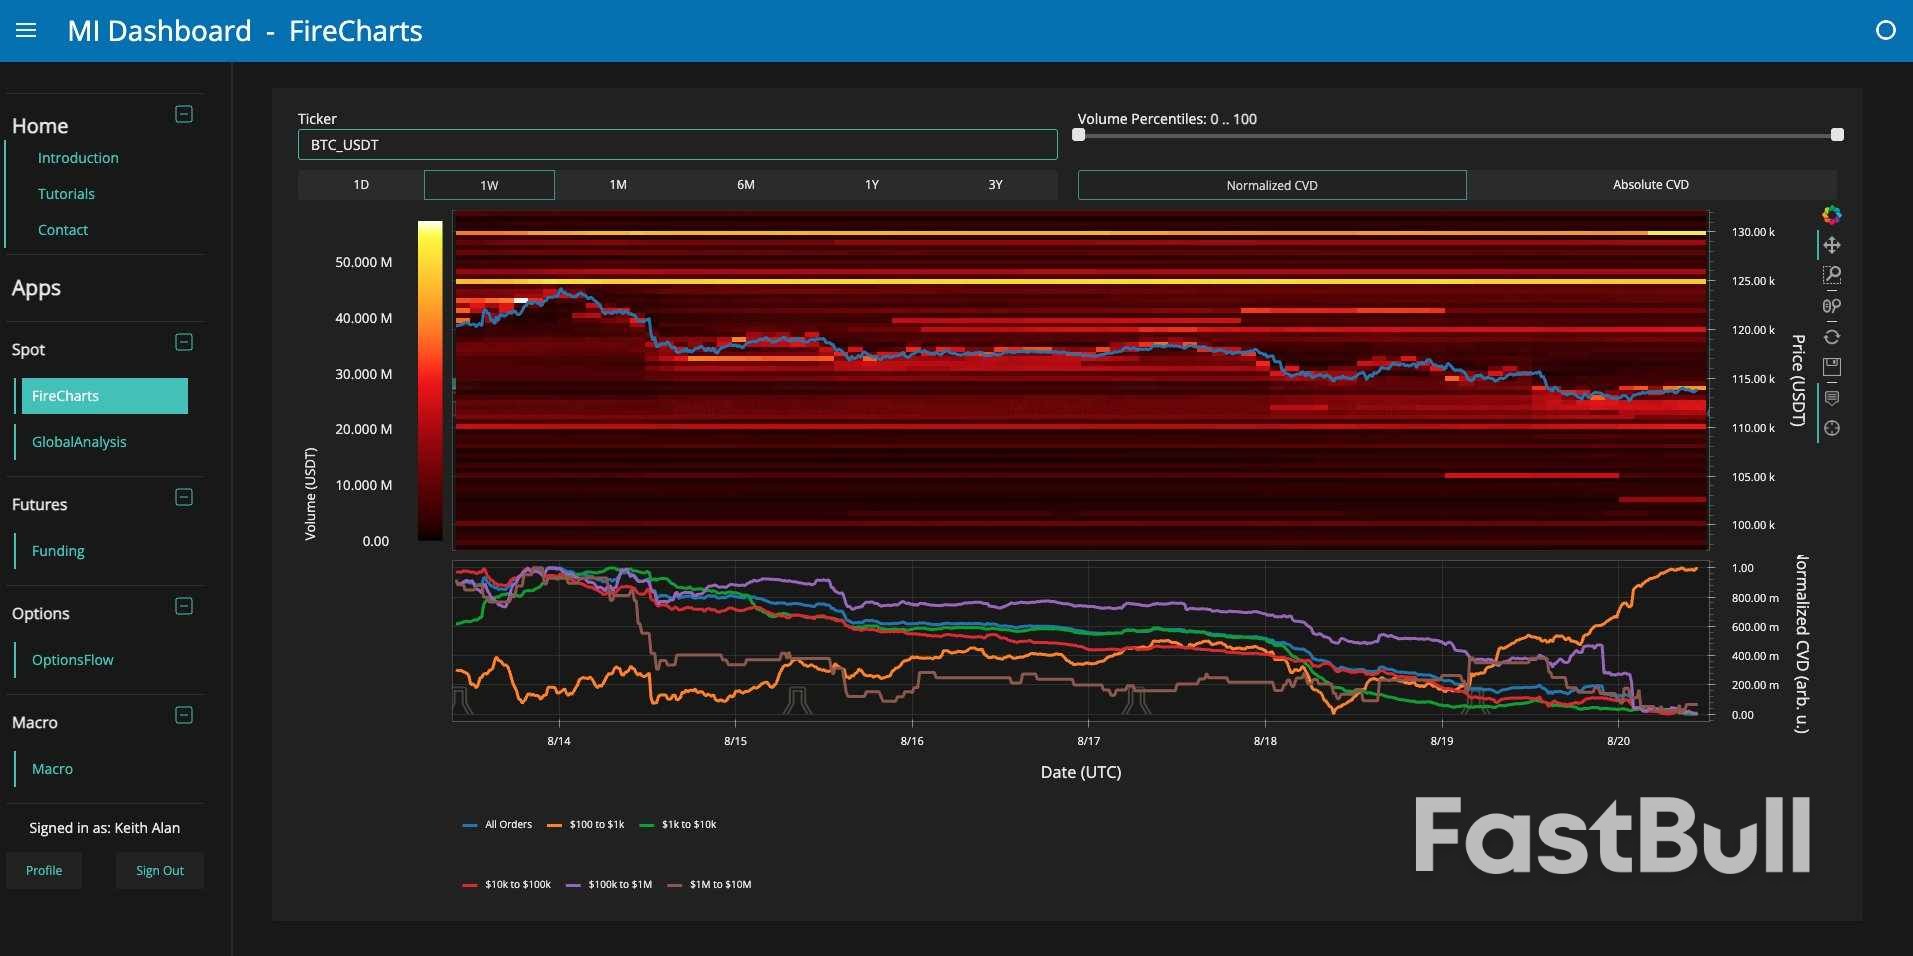Download the chart using the save icon
The height and width of the screenshot is (956, 1913).
1833,367
